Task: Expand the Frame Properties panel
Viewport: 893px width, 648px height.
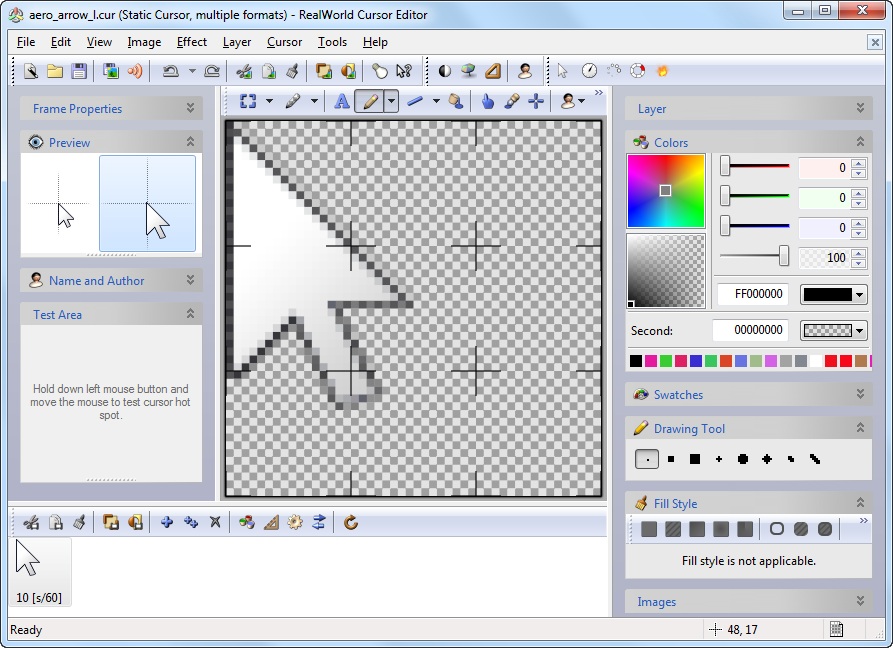Action: pyautogui.click(x=192, y=108)
